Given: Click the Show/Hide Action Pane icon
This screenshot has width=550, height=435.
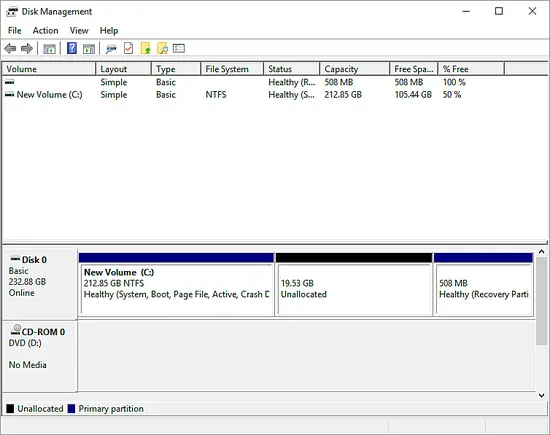Looking at the screenshot, I should 89,49.
